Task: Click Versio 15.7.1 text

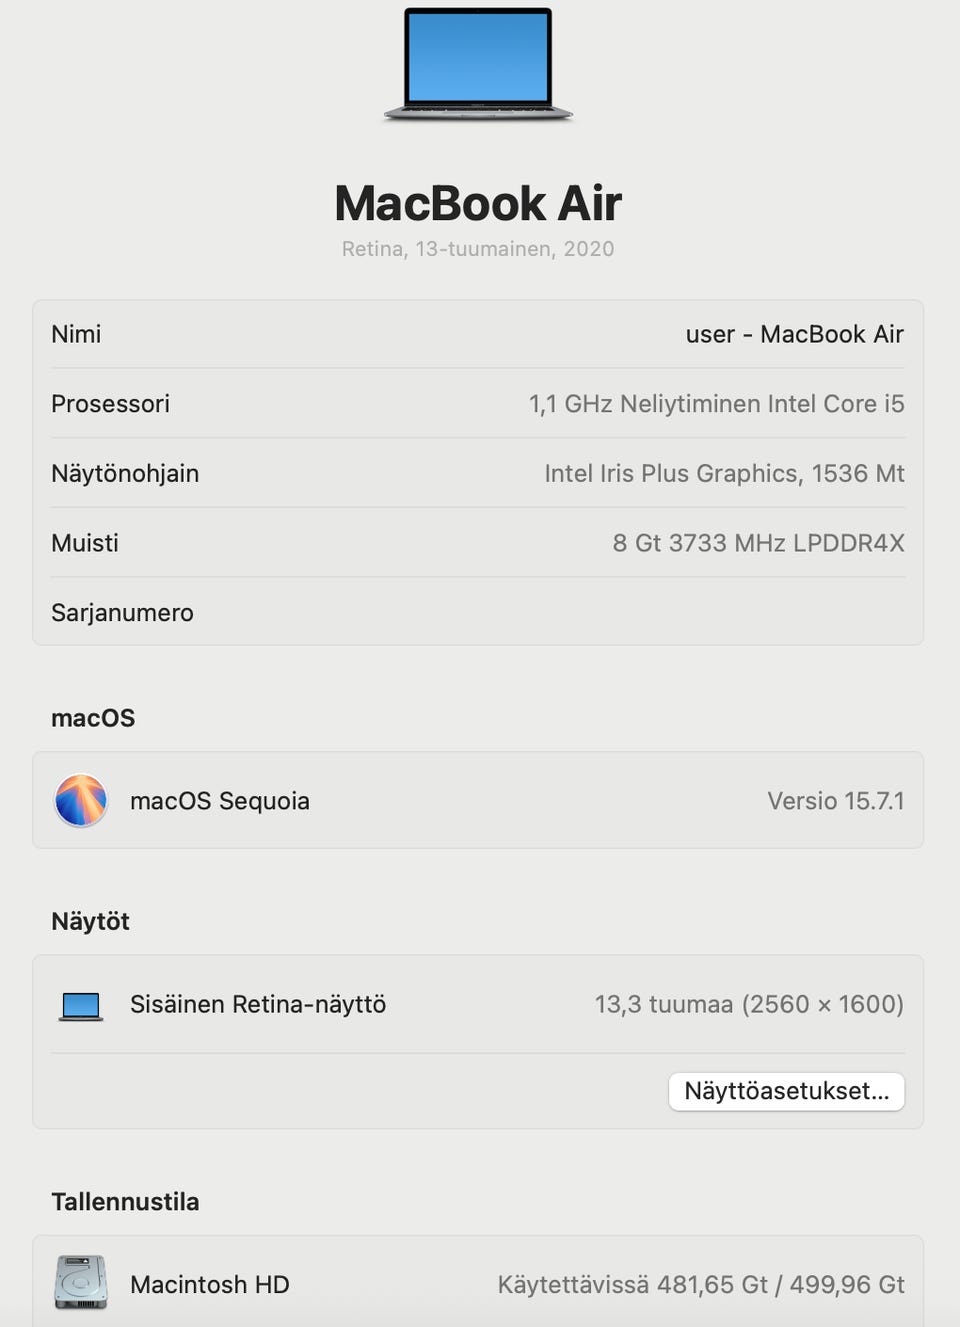Action: point(836,801)
